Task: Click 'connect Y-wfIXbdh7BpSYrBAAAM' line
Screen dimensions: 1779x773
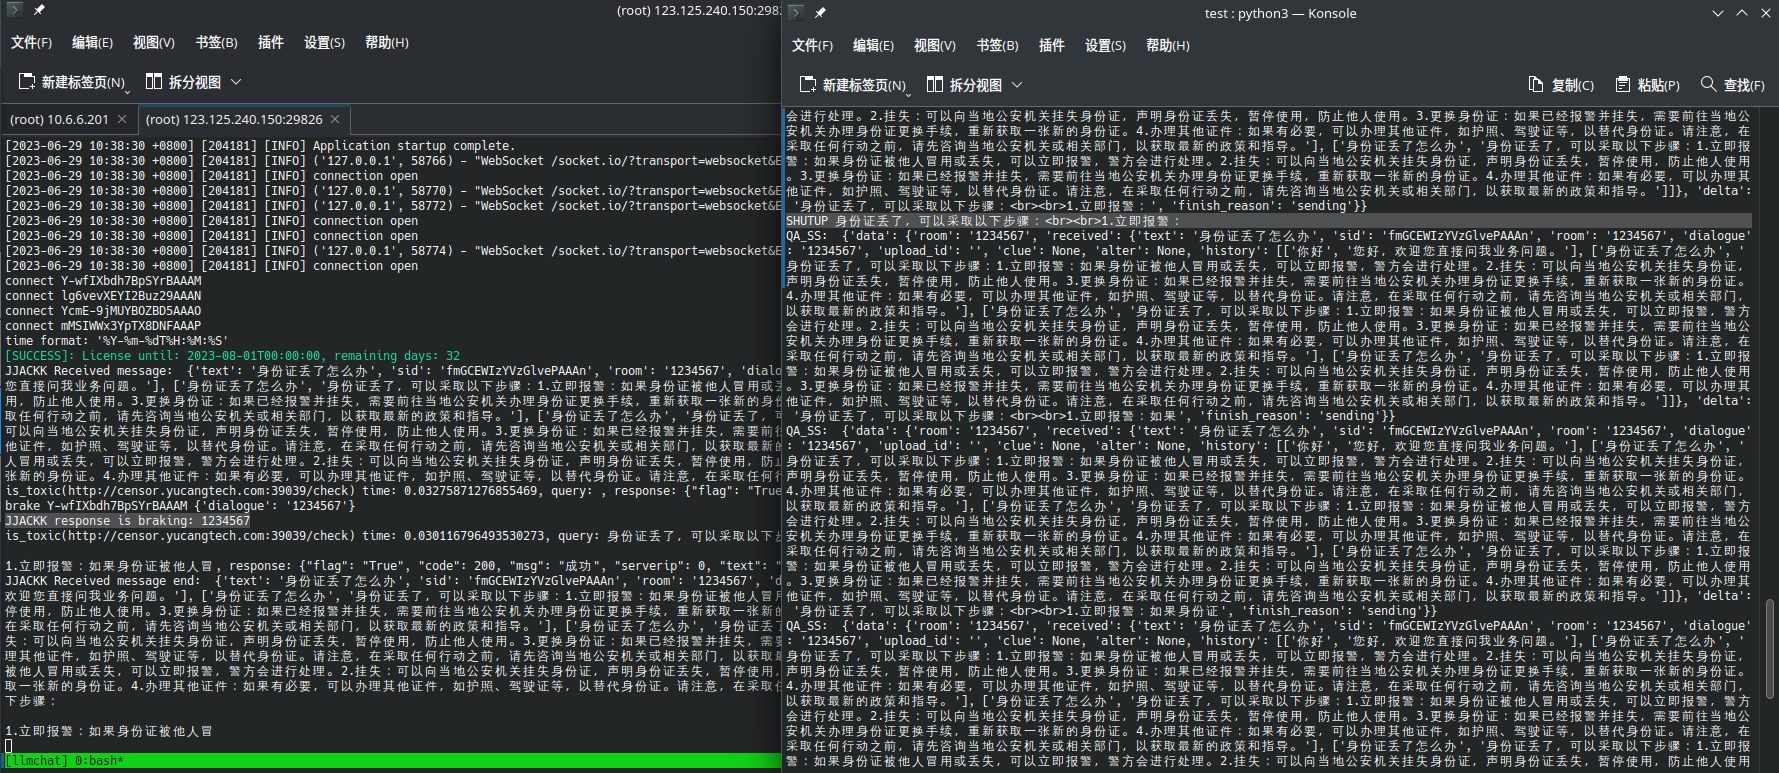Action: (x=103, y=281)
